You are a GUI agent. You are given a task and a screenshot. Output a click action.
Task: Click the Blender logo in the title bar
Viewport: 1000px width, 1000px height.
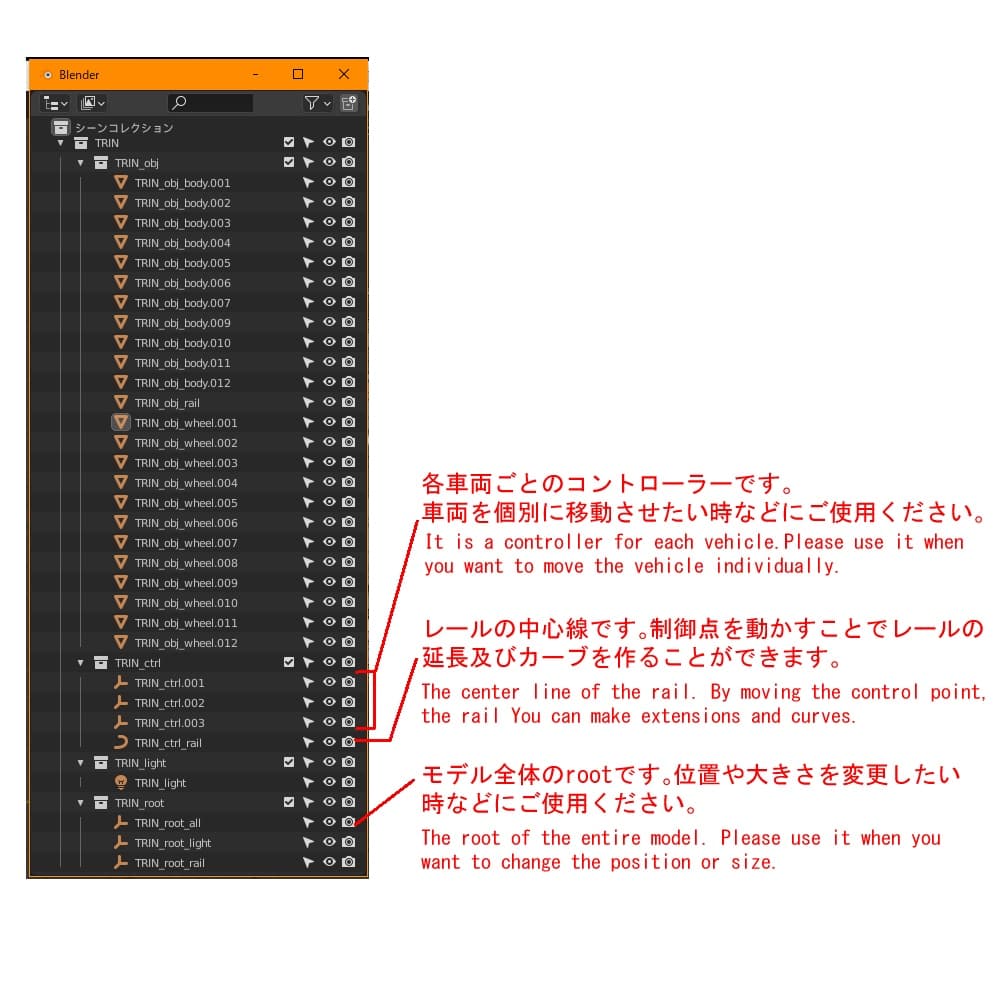48,74
